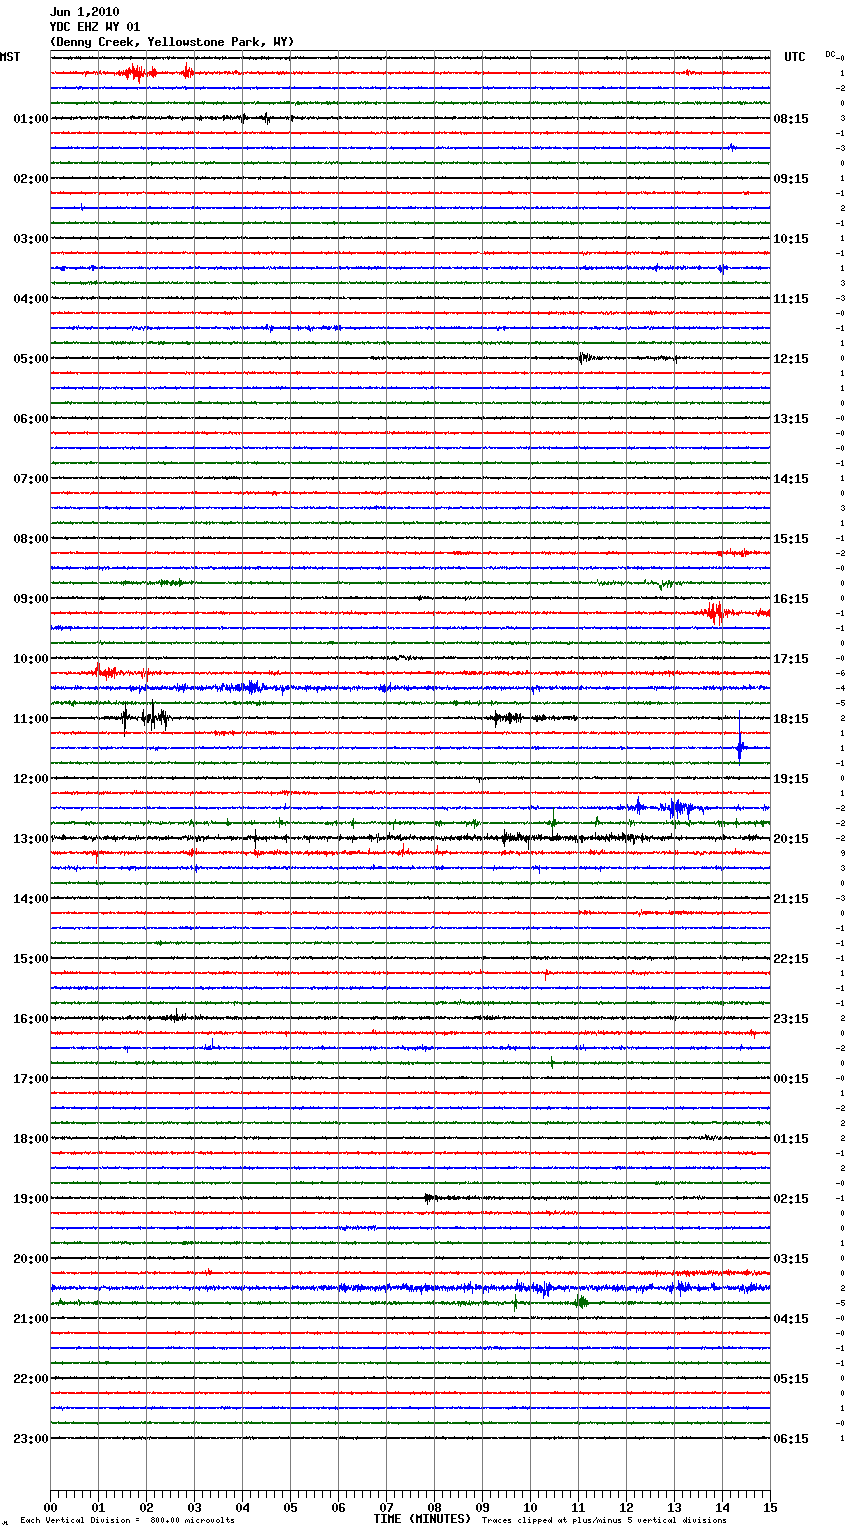Click the "02:15" UTC time label
Screen dimensions: 850x1534
tap(791, 1199)
